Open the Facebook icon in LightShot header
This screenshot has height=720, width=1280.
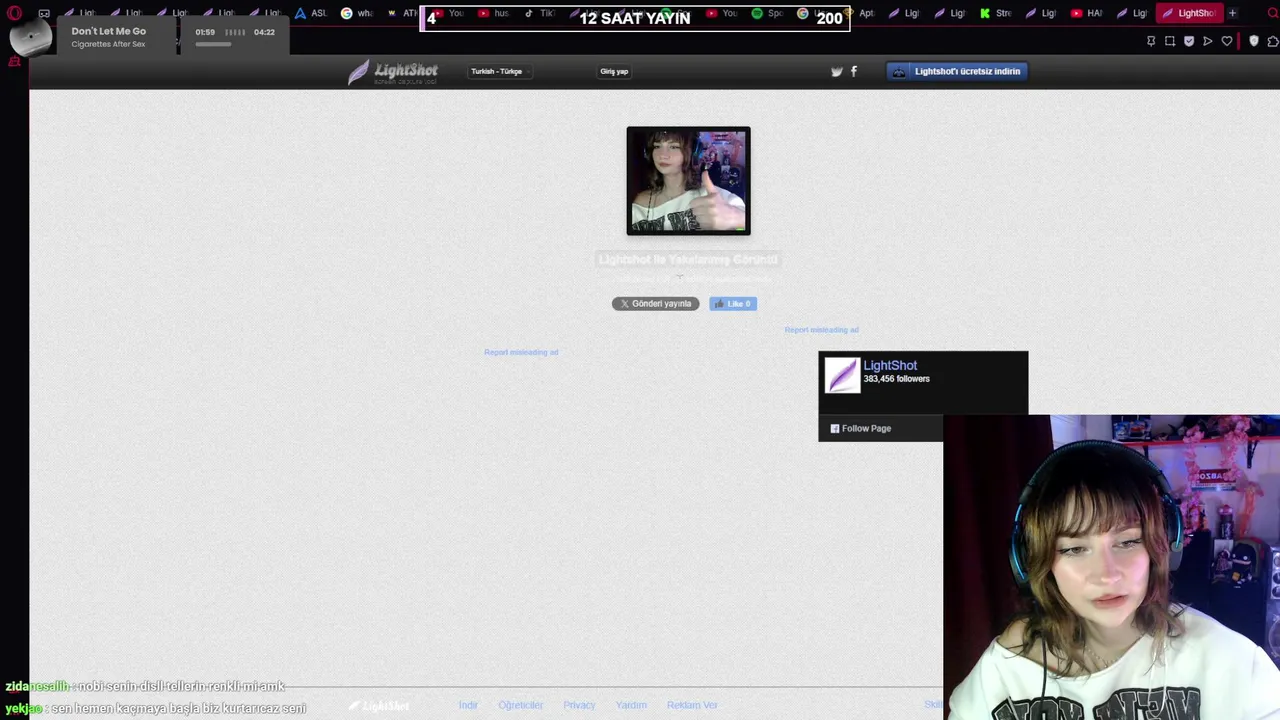point(853,71)
